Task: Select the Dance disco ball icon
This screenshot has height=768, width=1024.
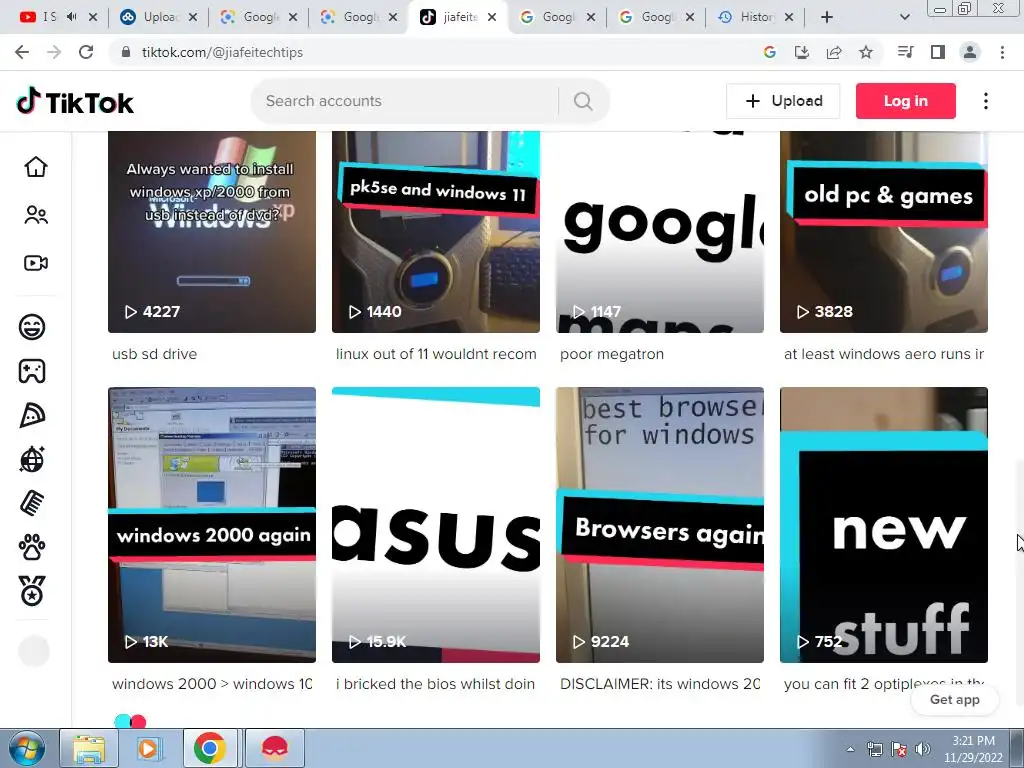Action: [x=32, y=459]
